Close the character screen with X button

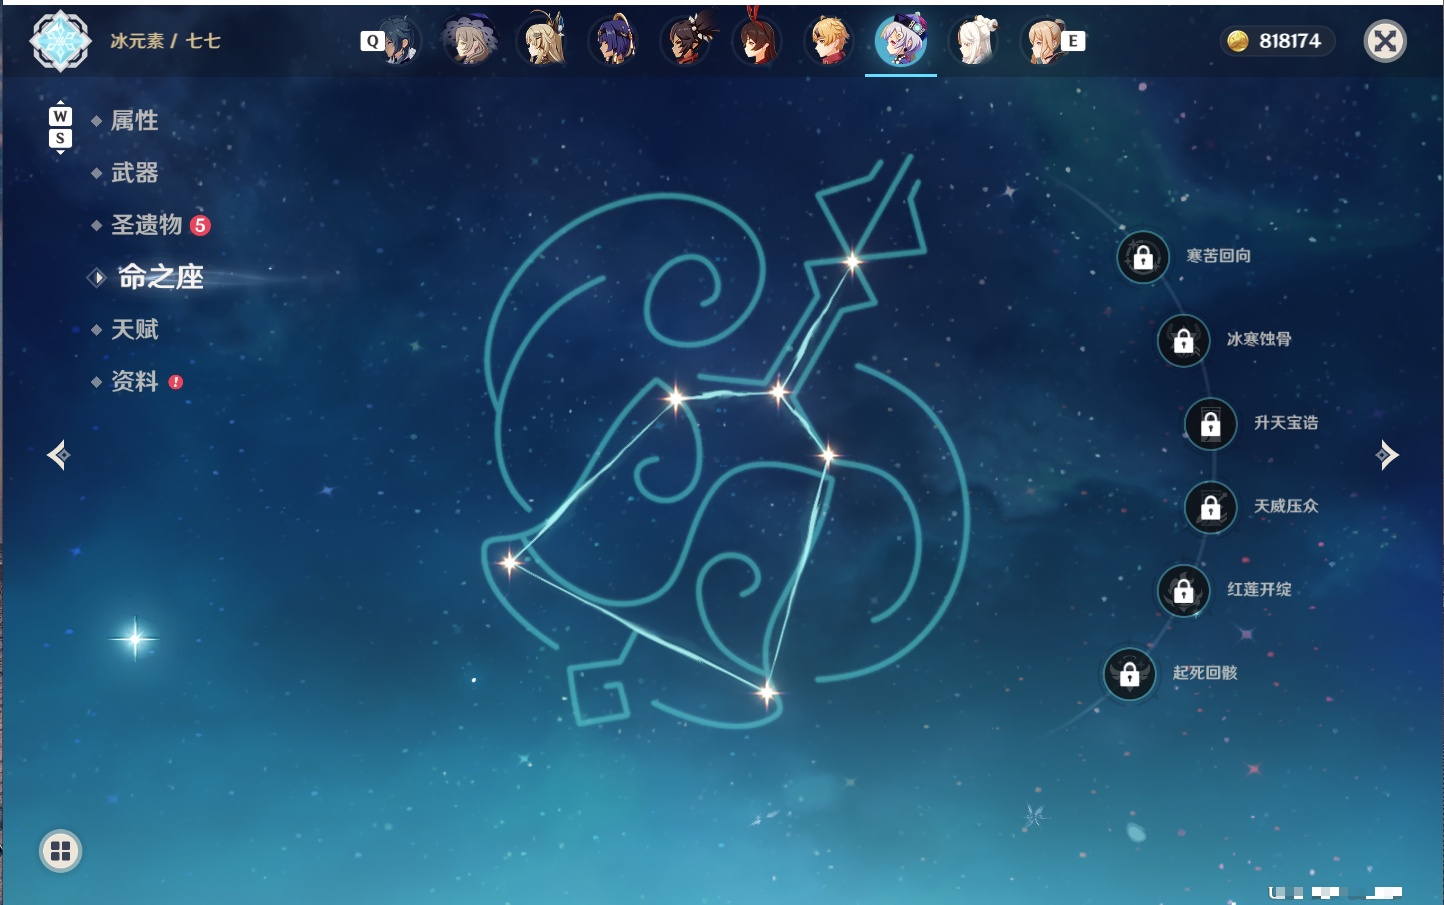click(x=1385, y=41)
